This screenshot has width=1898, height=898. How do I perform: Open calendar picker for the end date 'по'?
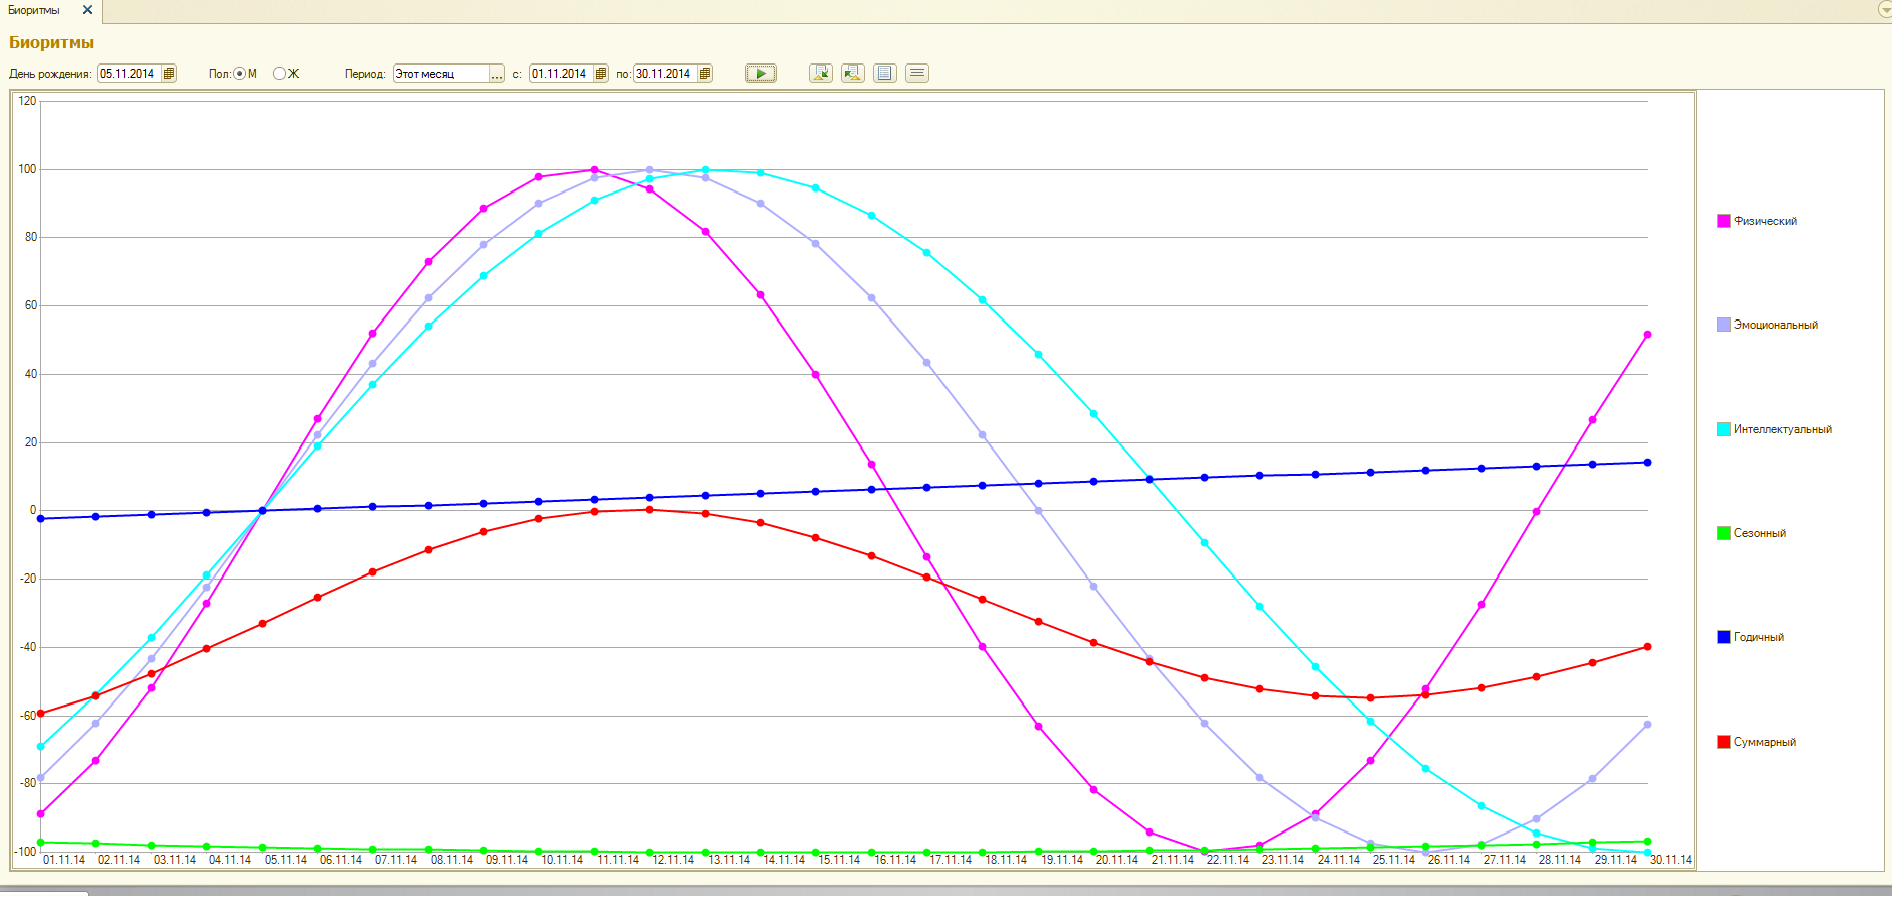[705, 73]
